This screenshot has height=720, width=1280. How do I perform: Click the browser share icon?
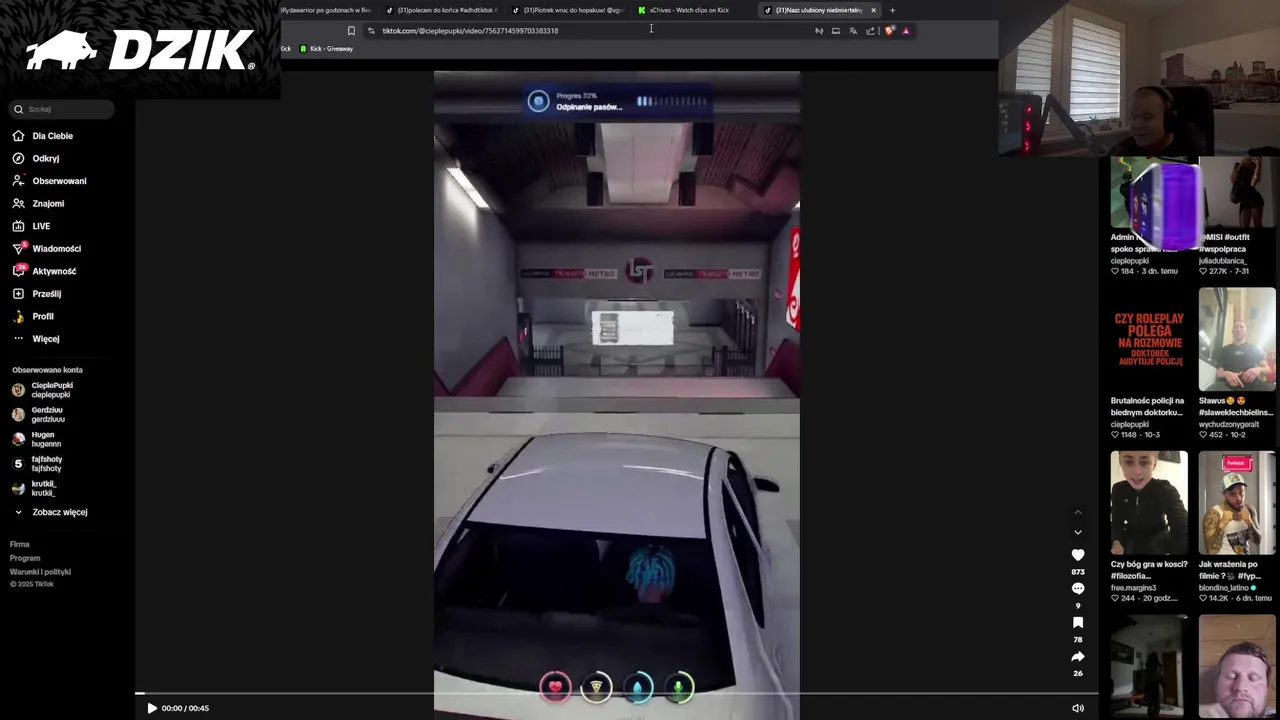tap(870, 31)
